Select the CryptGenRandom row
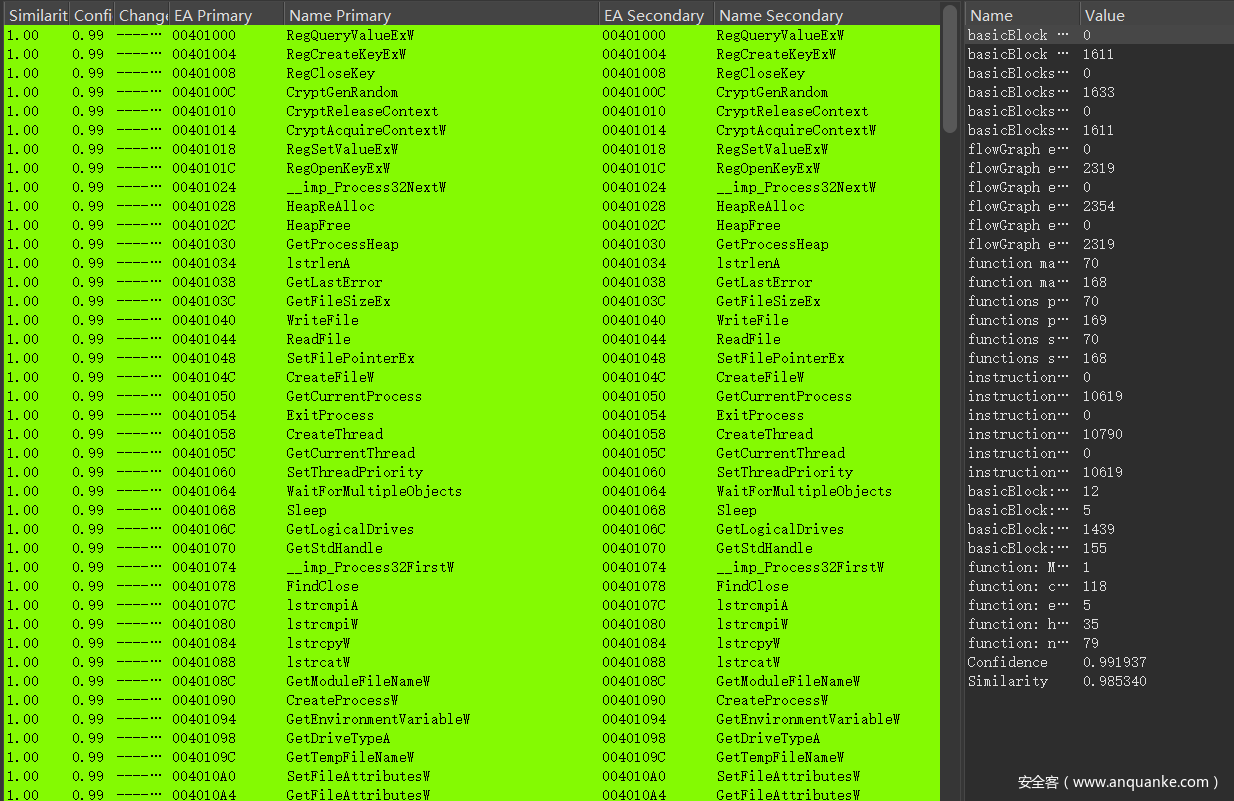Screen dimensions: 1234x801 (471, 92)
